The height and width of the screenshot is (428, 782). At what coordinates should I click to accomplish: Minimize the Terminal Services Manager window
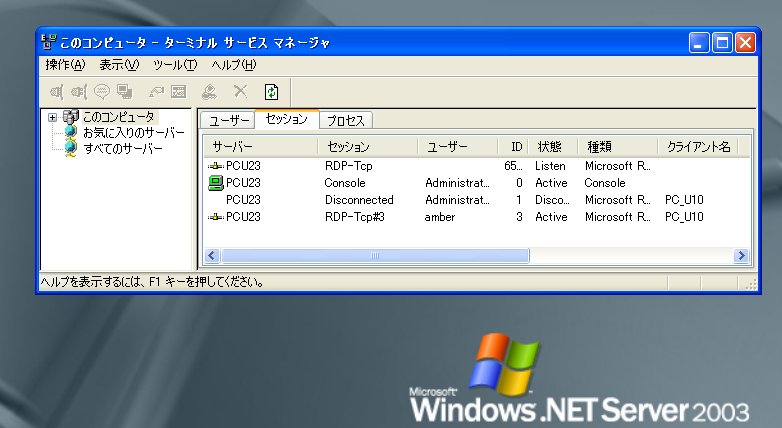click(x=699, y=43)
